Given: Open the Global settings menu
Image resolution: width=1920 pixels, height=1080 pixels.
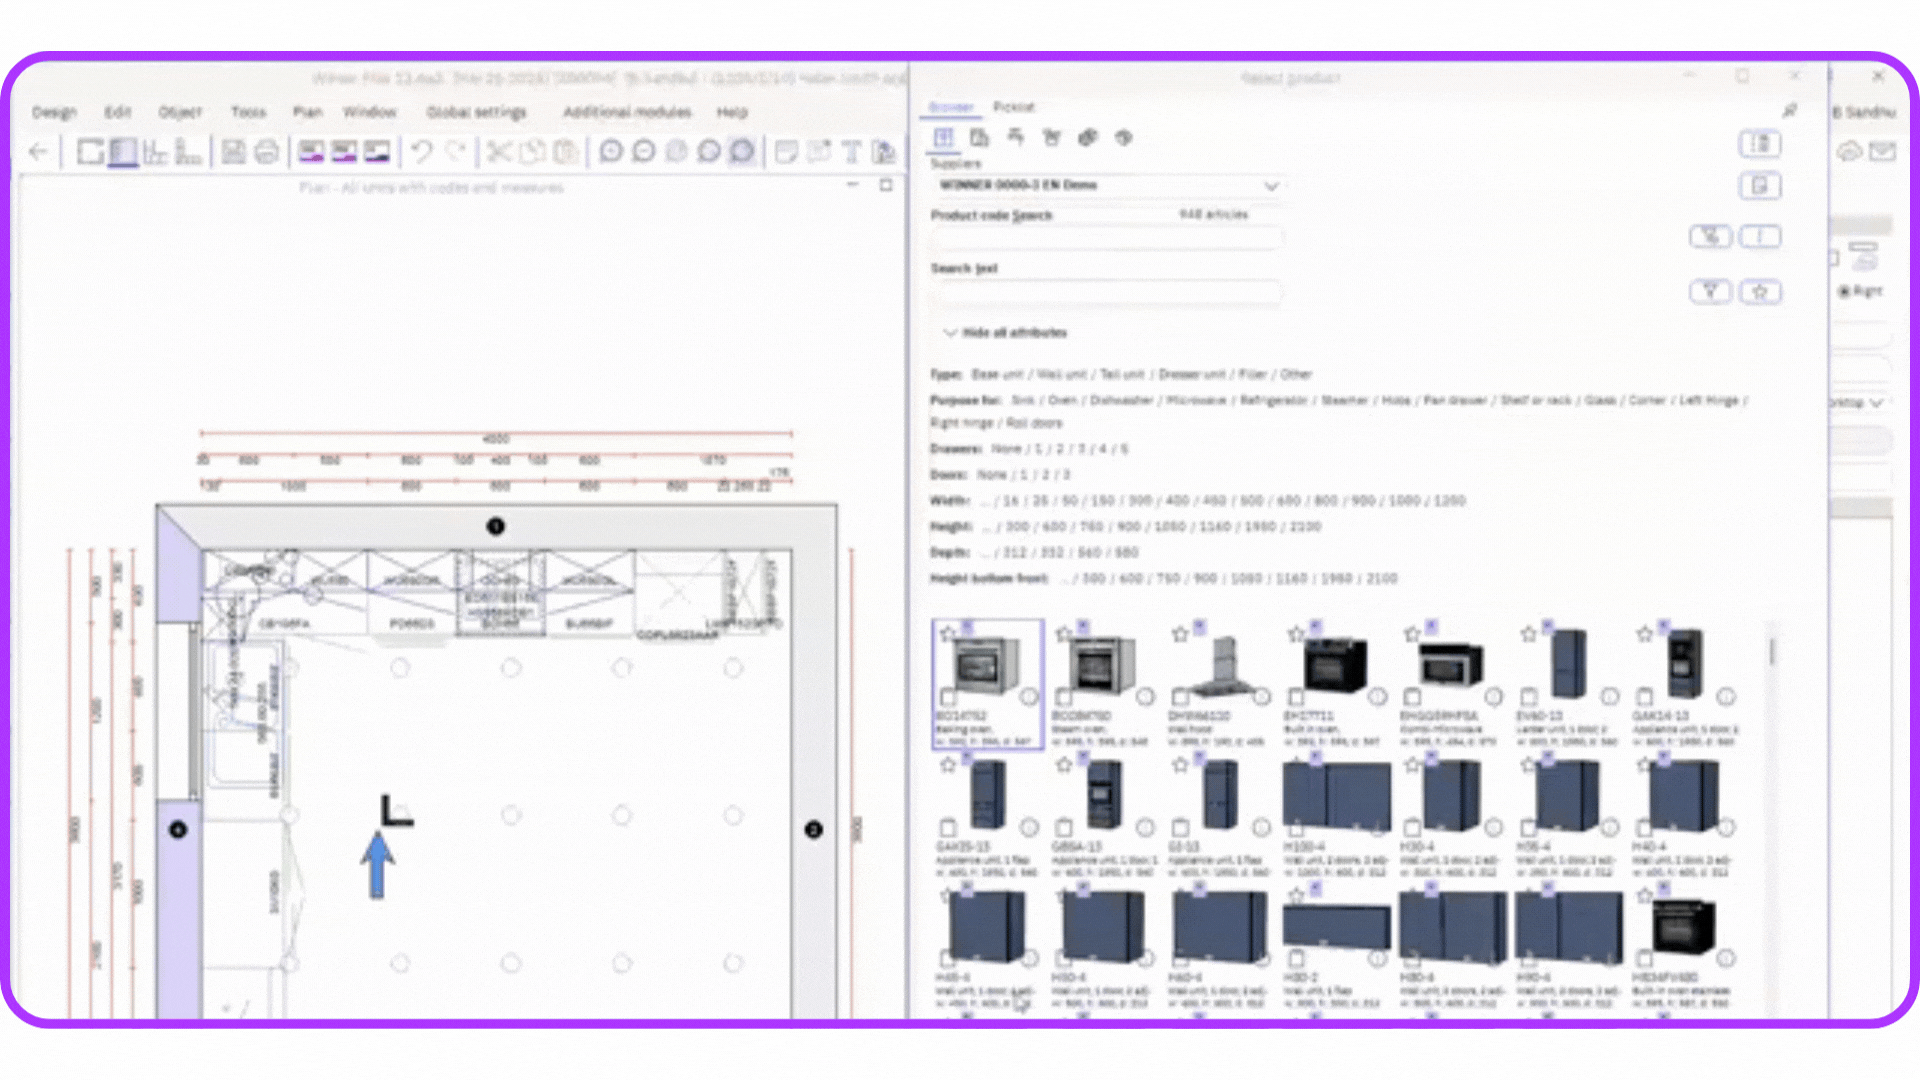Looking at the screenshot, I should click(x=476, y=112).
